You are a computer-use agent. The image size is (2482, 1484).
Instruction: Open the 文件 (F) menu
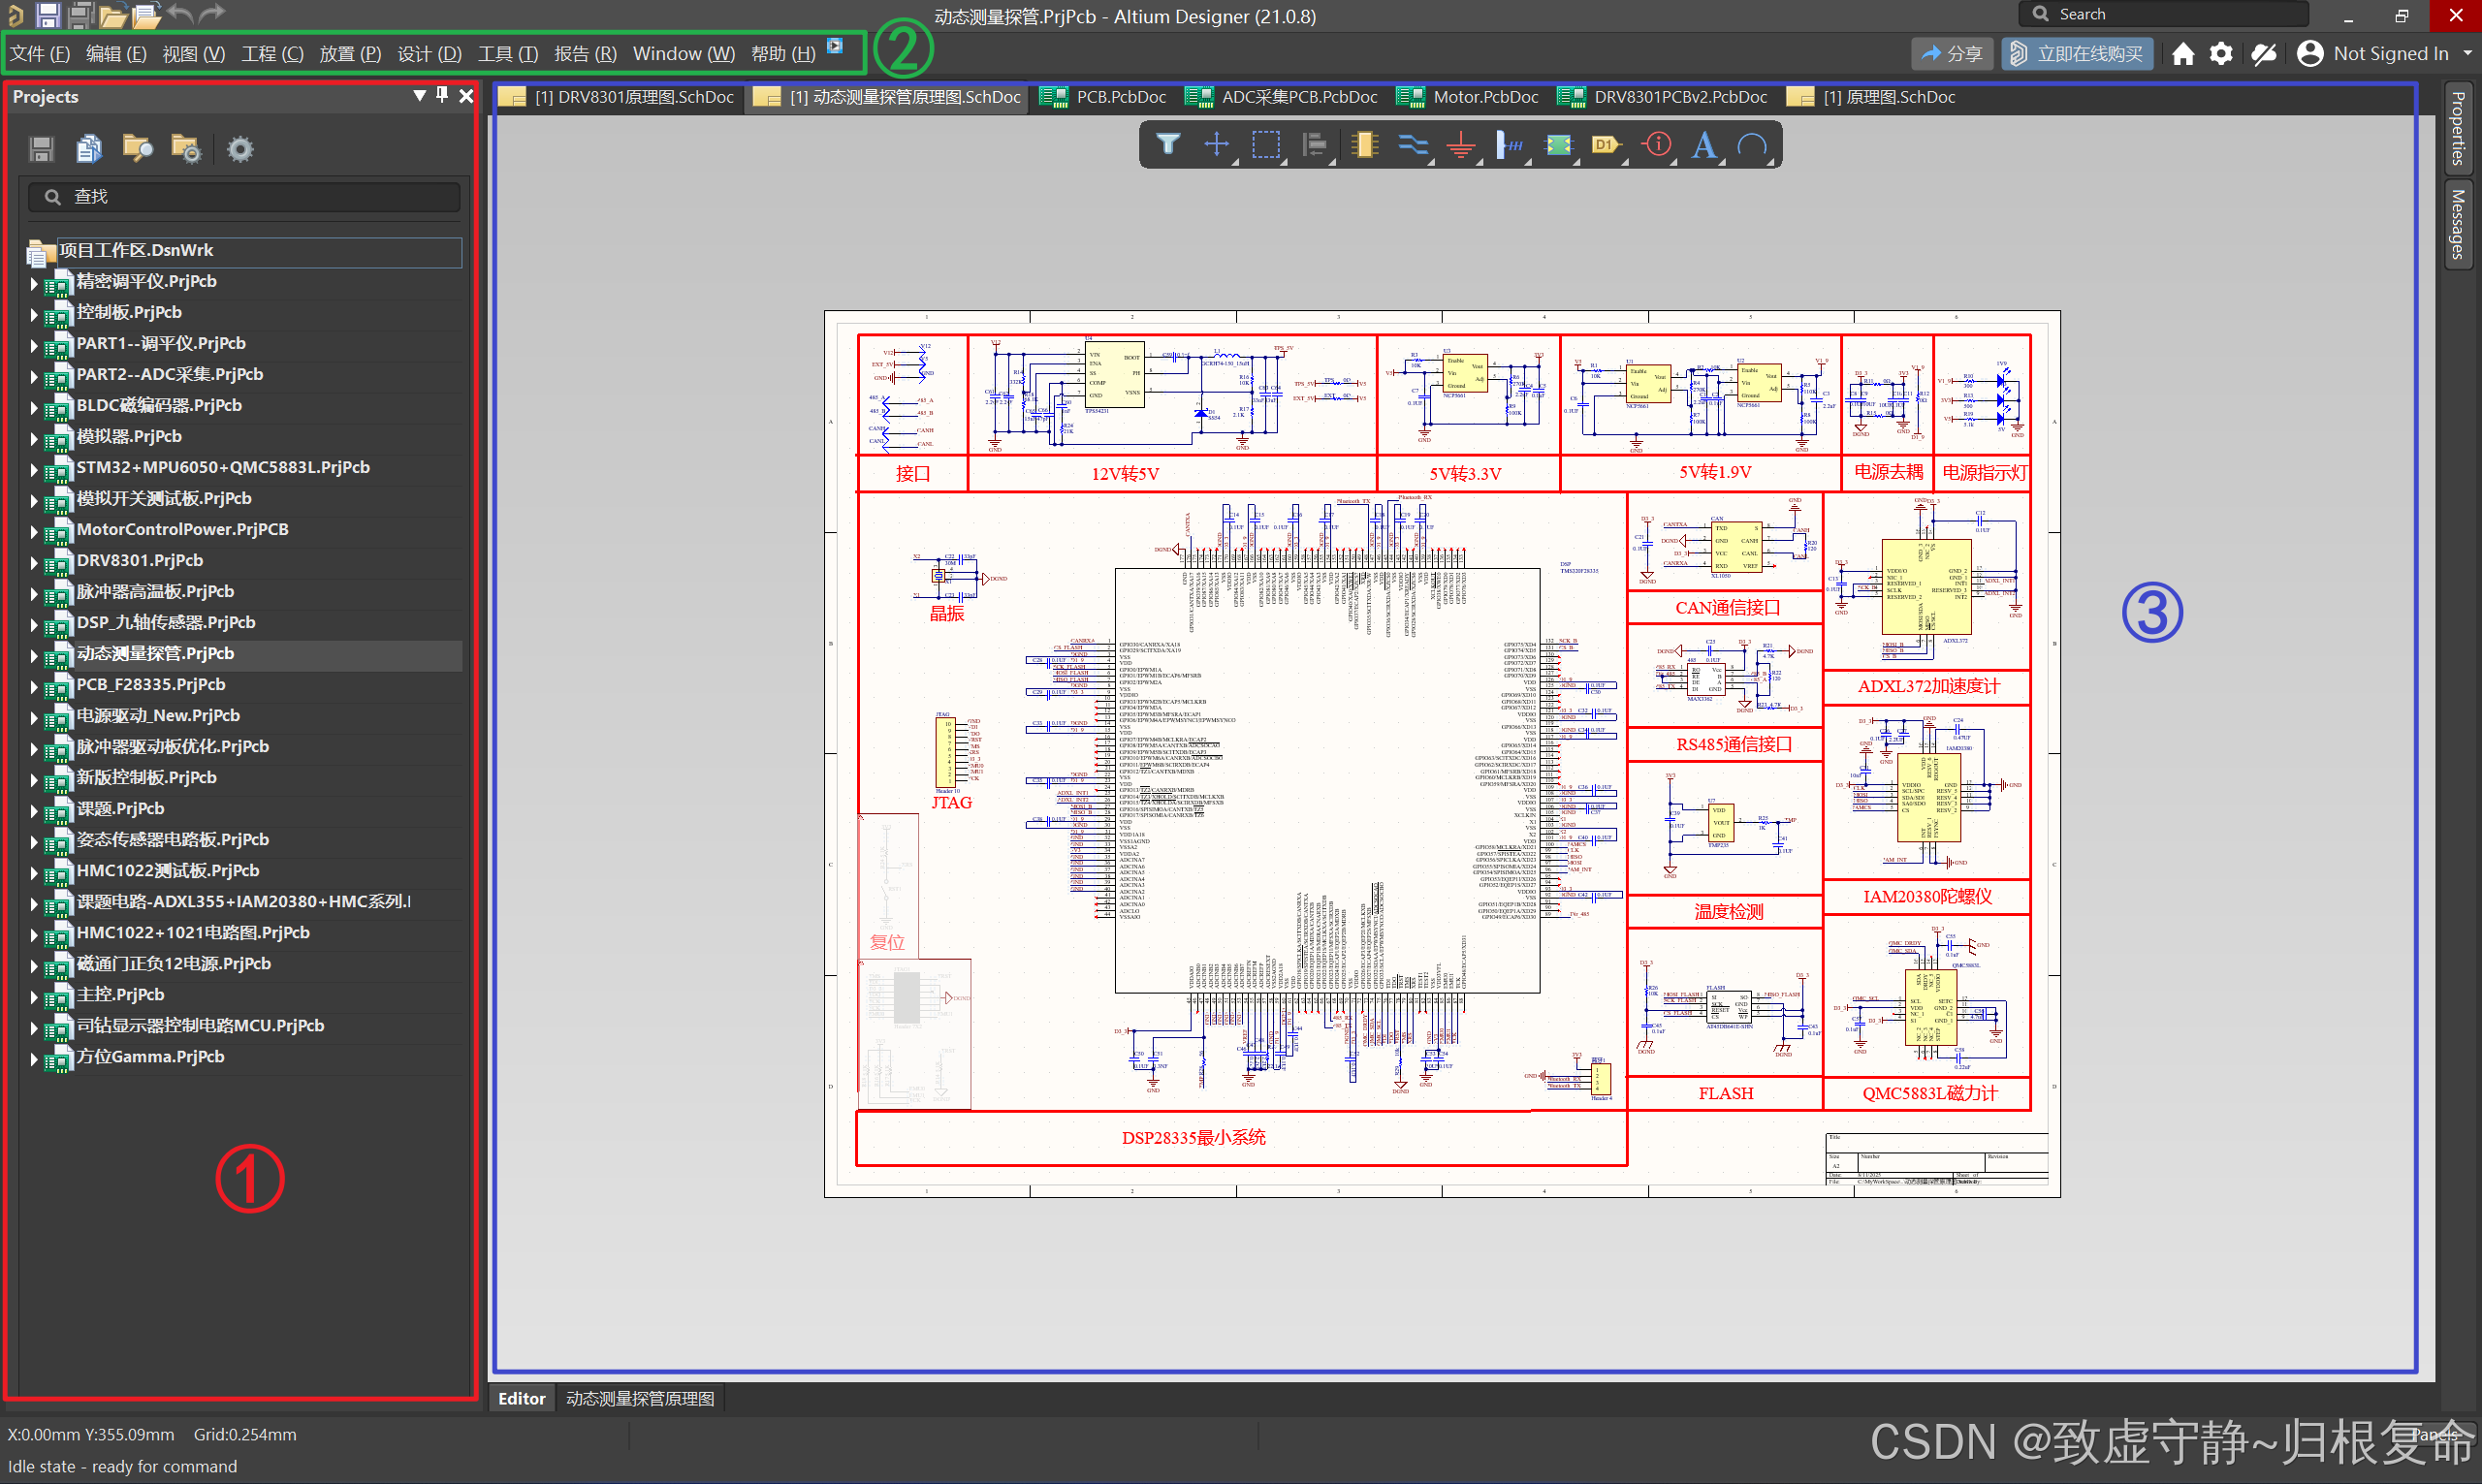click(40, 54)
